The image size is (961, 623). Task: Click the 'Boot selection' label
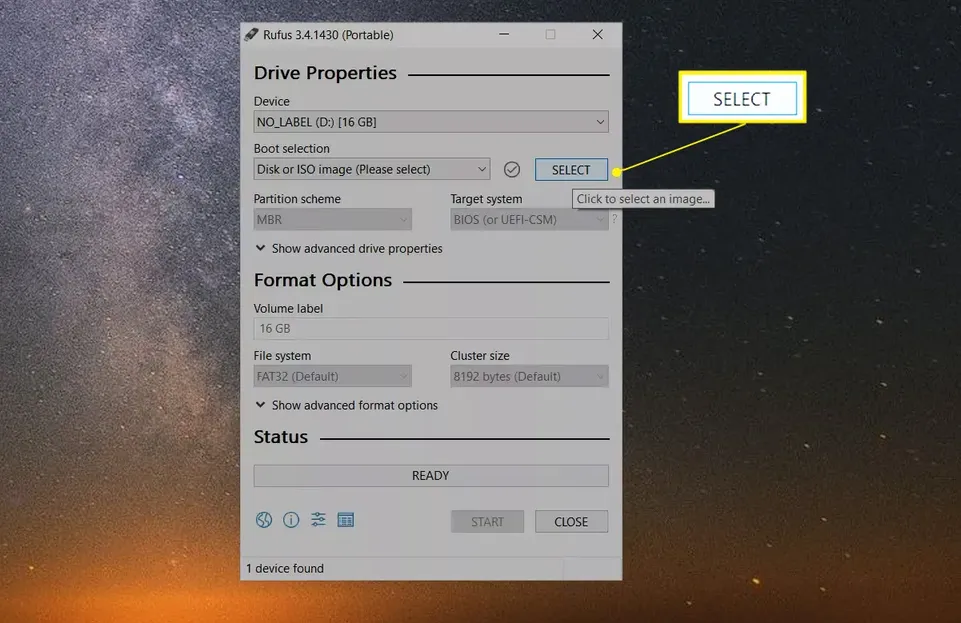coord(292,148)
